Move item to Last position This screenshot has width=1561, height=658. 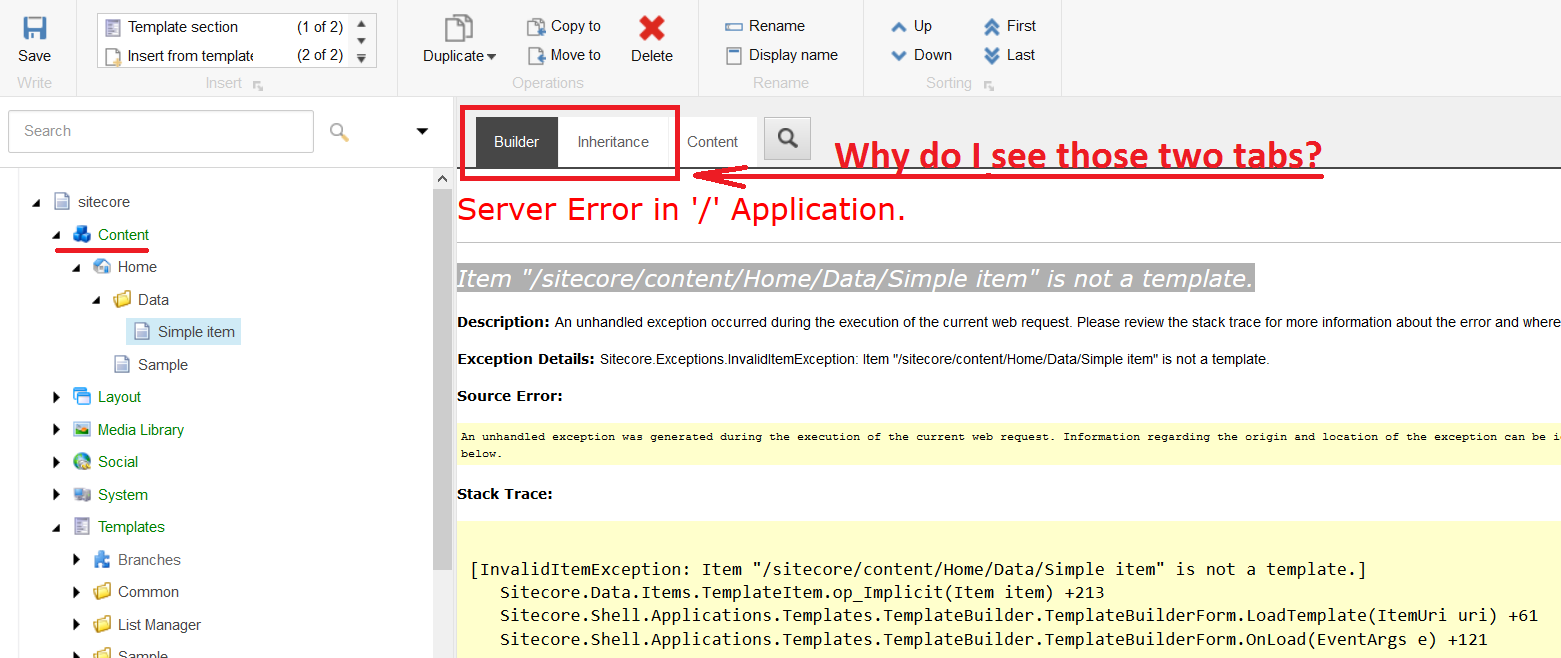pyautogui.click(x=1009, y=55)
